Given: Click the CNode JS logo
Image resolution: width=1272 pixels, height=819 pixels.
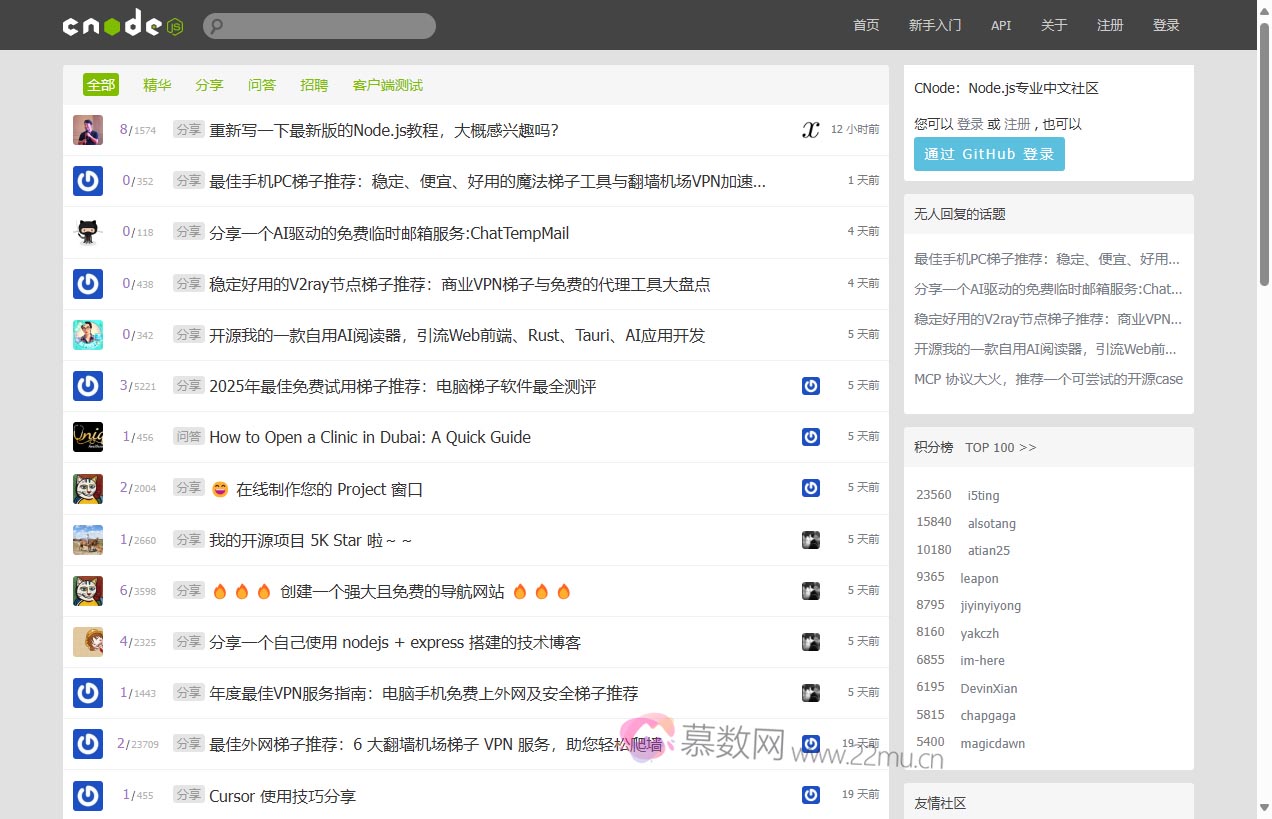Looking at the screenshot, I should (123, 25).
